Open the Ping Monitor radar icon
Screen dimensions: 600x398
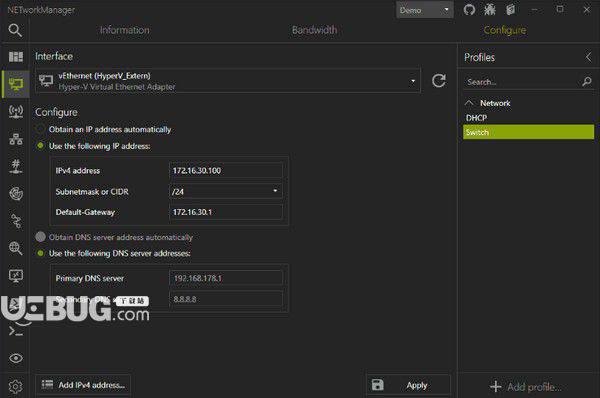(x=16, y=194)
